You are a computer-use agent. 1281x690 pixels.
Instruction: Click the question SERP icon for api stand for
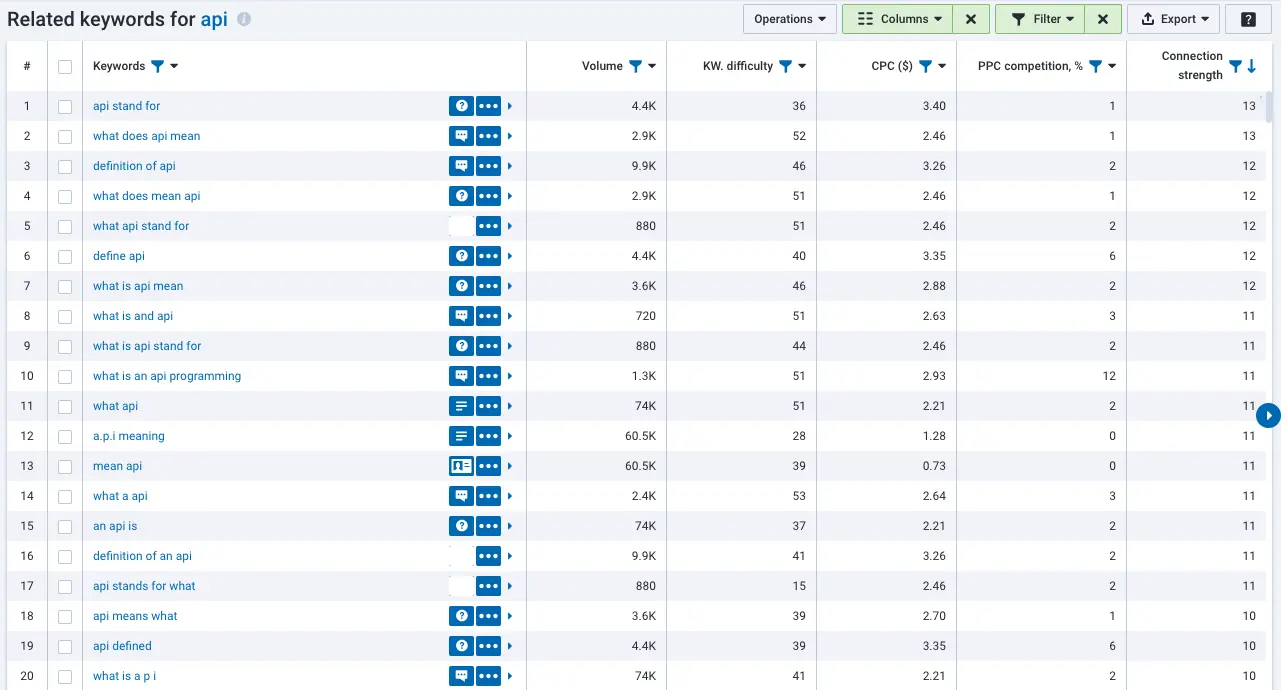pyautogui.click(x=461, y=106)
